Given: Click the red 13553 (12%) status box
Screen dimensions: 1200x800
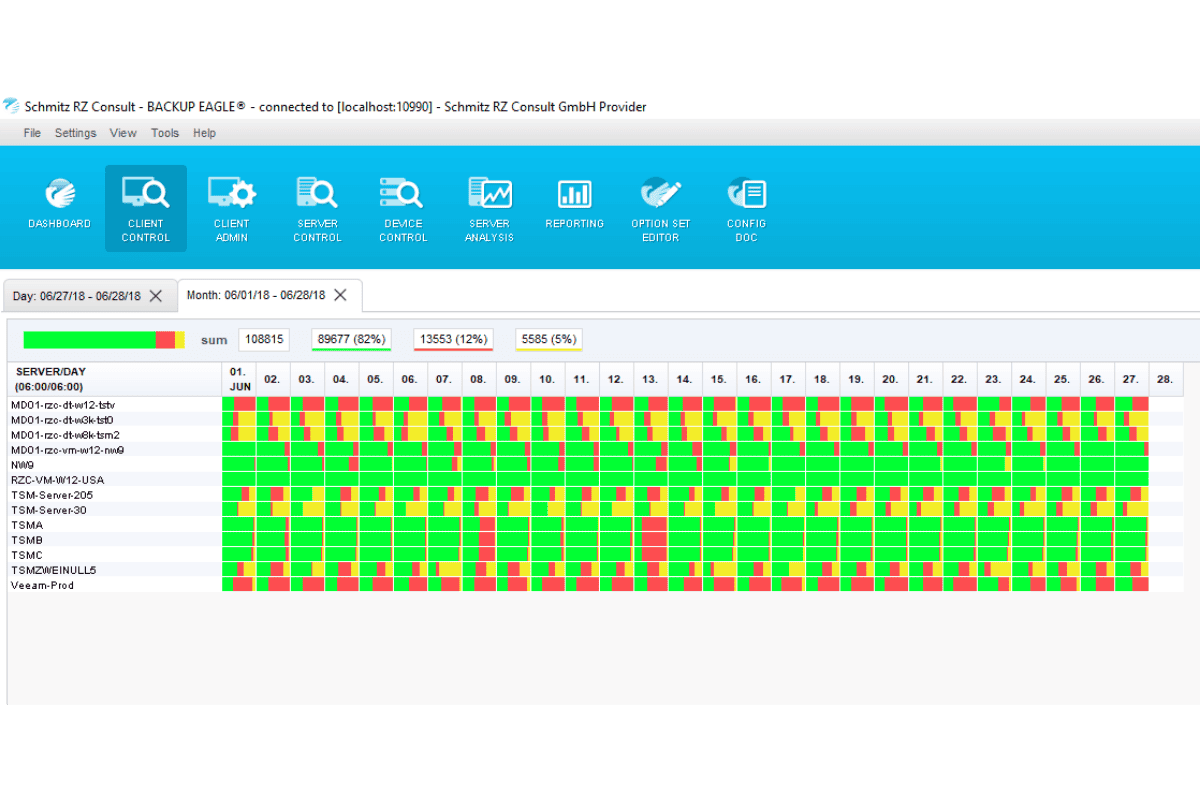Looking at the screenshot, I should tap(453, 340).
